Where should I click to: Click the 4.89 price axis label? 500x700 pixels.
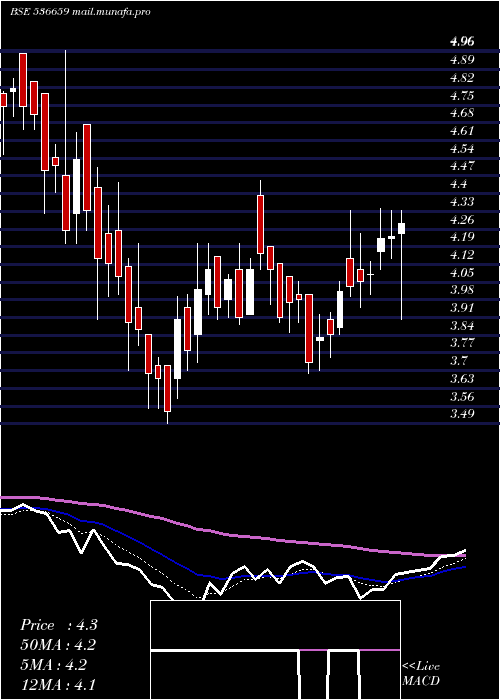(x=462, y=60)
